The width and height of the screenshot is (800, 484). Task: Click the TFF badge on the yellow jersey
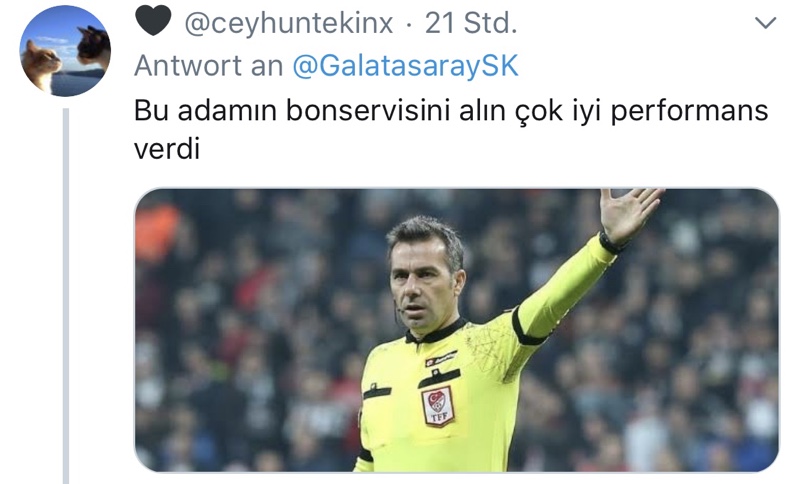coord(438,405)
